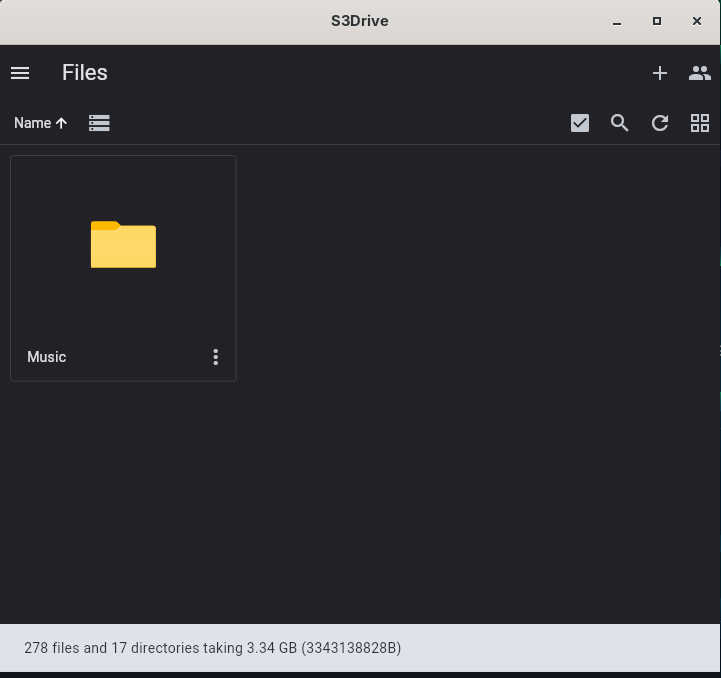Open the Music folder's three-dot menu

215,357
